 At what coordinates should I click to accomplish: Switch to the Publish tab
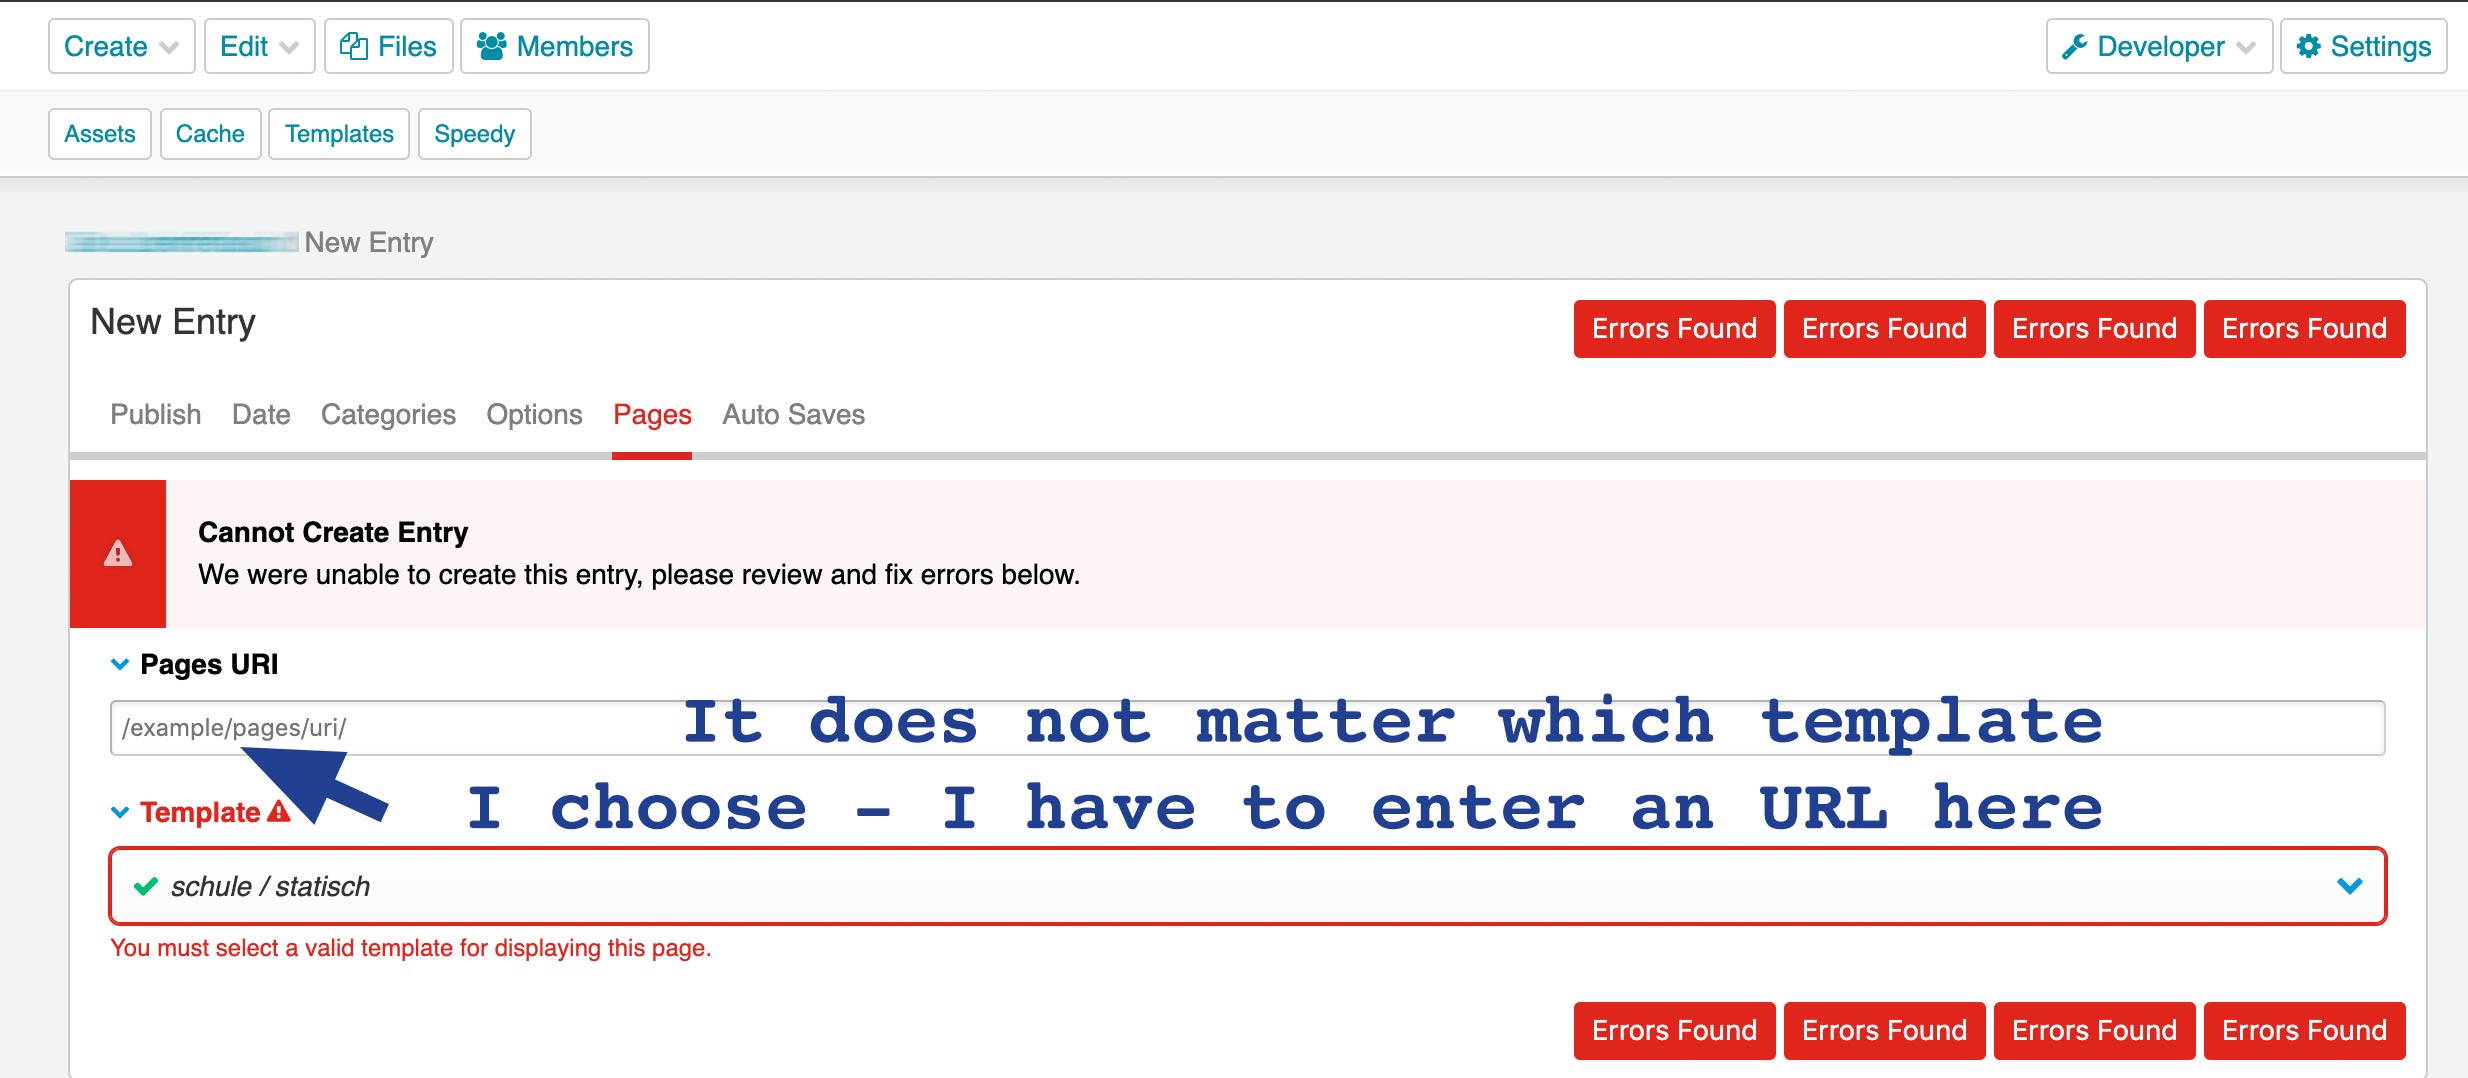(154, 414)
